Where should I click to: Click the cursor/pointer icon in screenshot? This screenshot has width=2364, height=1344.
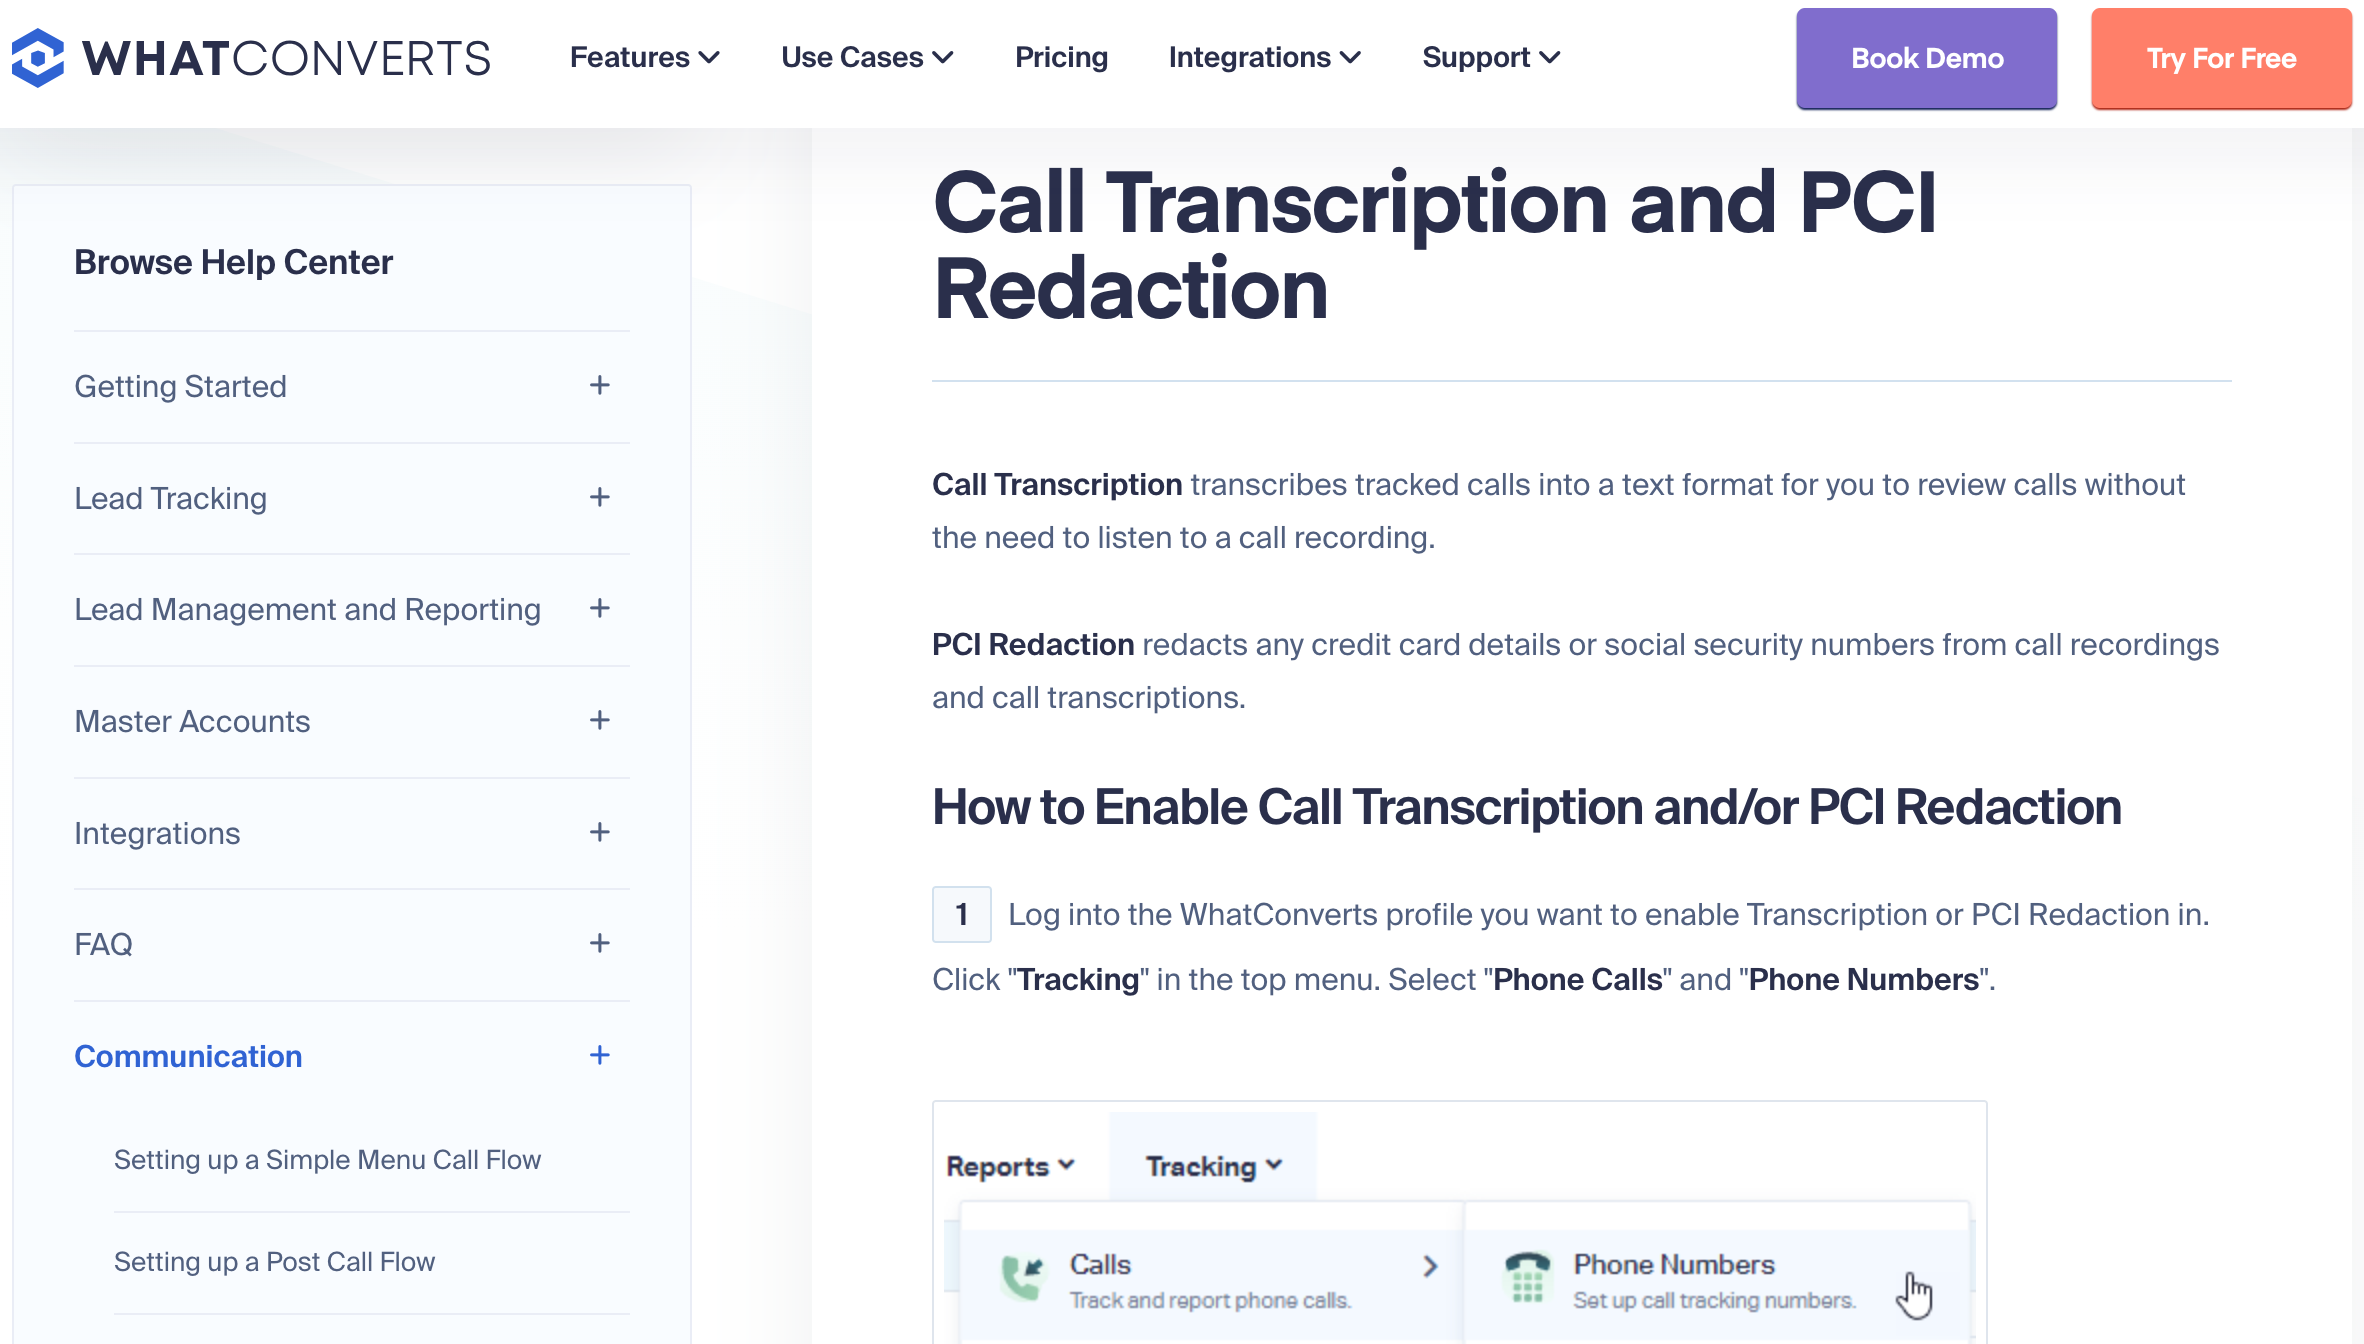[x=1916, y=1289]
